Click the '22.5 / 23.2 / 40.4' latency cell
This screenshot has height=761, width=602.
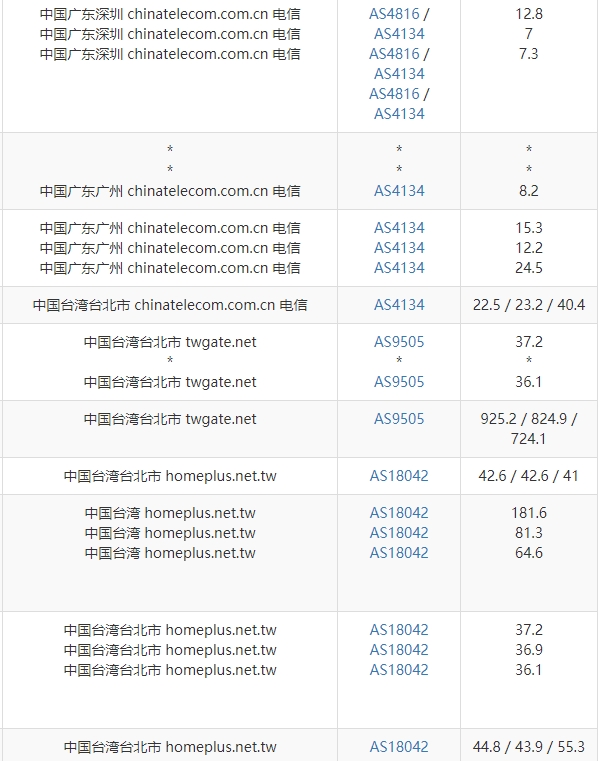click(x=529, y=305)
